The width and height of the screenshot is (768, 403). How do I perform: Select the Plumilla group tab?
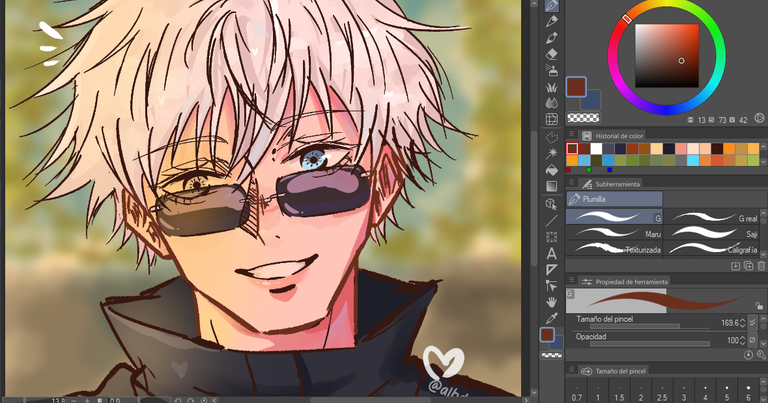614,199
